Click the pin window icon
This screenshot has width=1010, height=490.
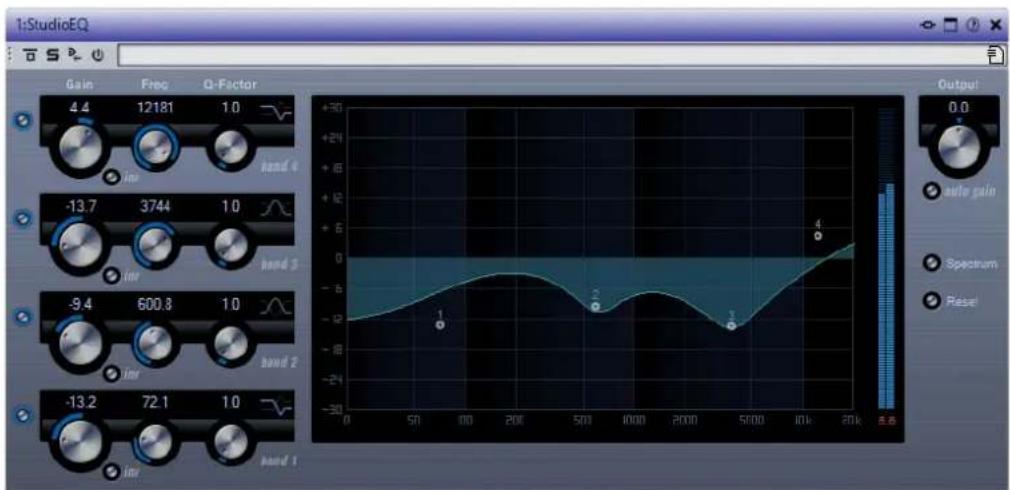point(928,24)
